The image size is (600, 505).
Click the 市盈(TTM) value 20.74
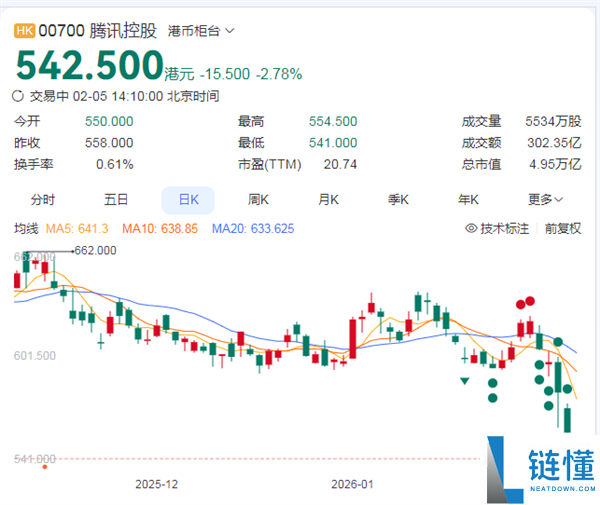[x=340, y=165]
